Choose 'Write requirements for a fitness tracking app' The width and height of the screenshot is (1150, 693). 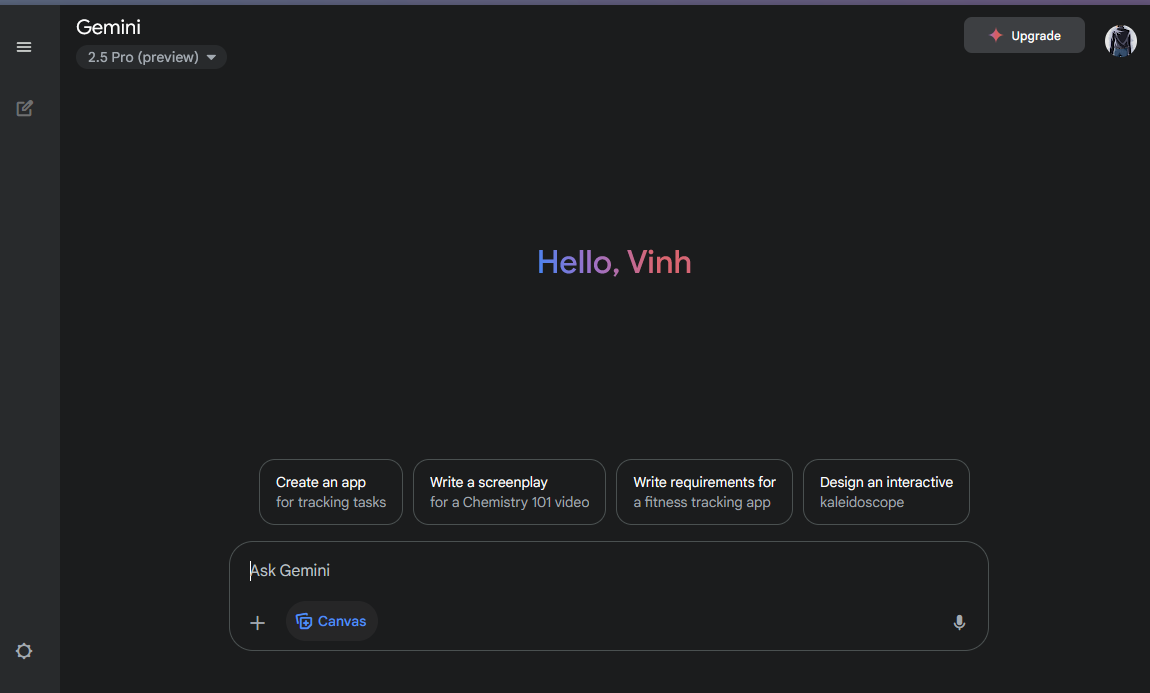click(704, 492)
